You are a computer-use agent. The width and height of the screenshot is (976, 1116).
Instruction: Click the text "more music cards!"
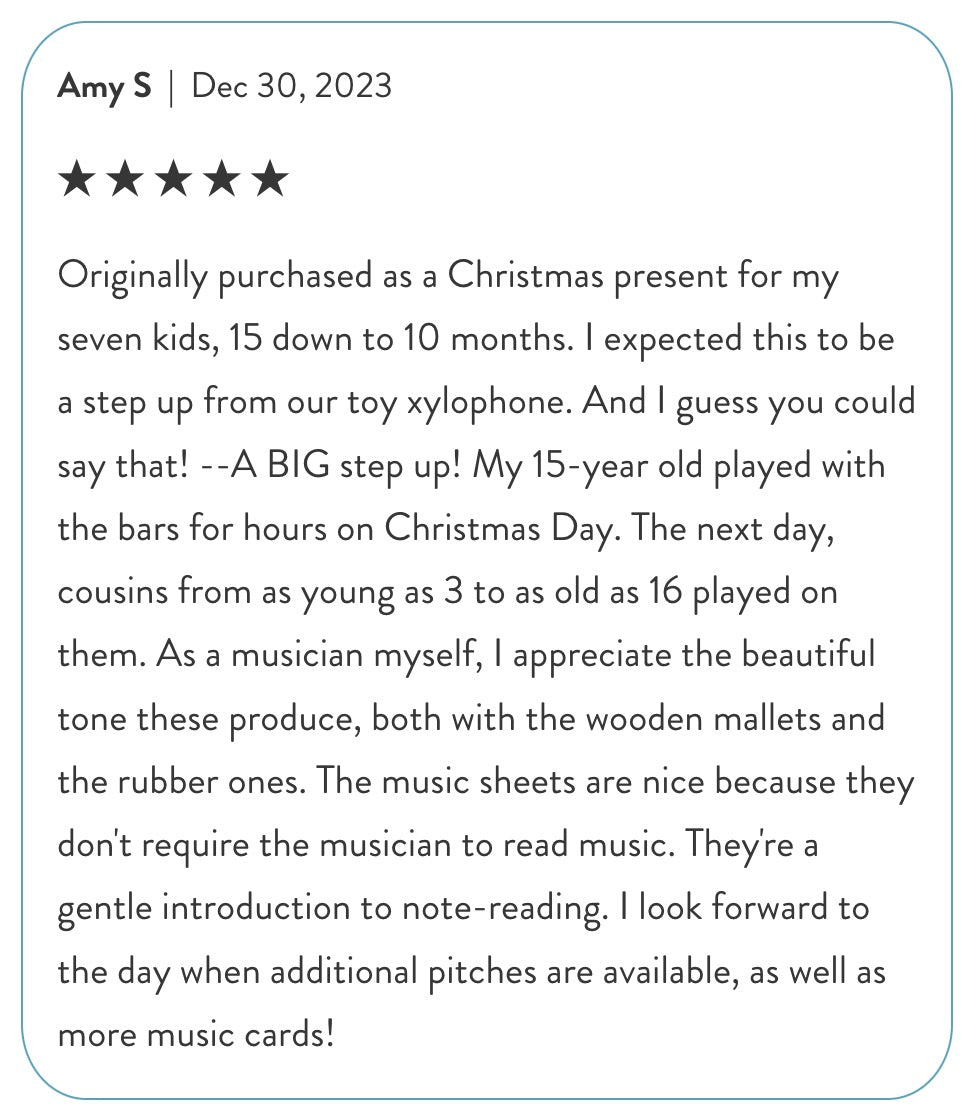click(195, 1035)
